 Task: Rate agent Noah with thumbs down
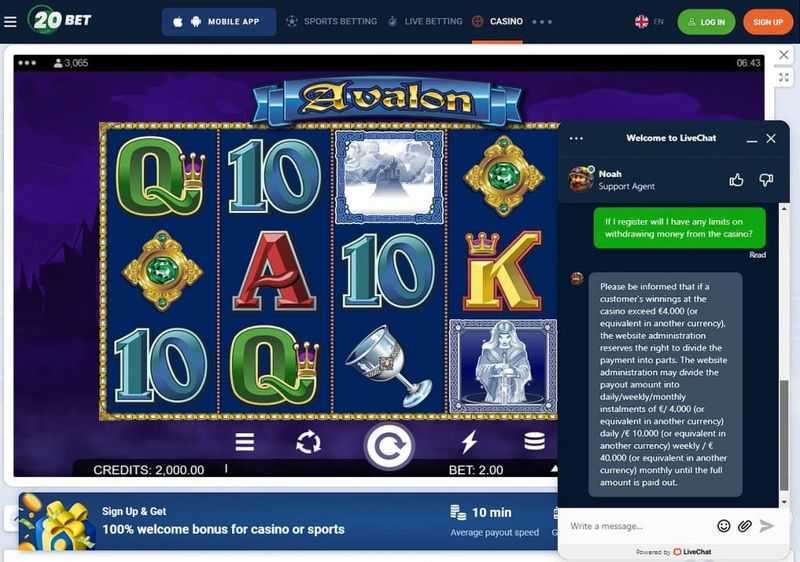click(766, 180)
